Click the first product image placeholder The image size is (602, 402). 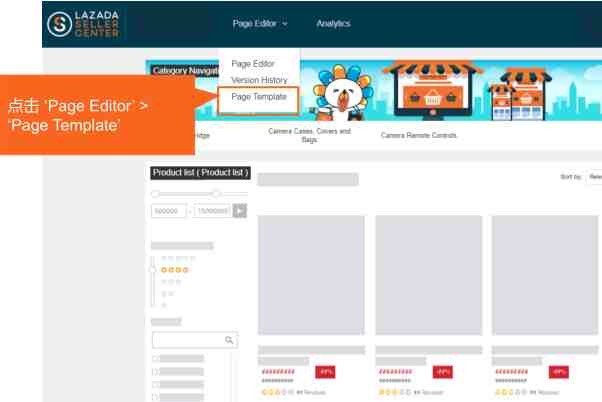(311, 275)
